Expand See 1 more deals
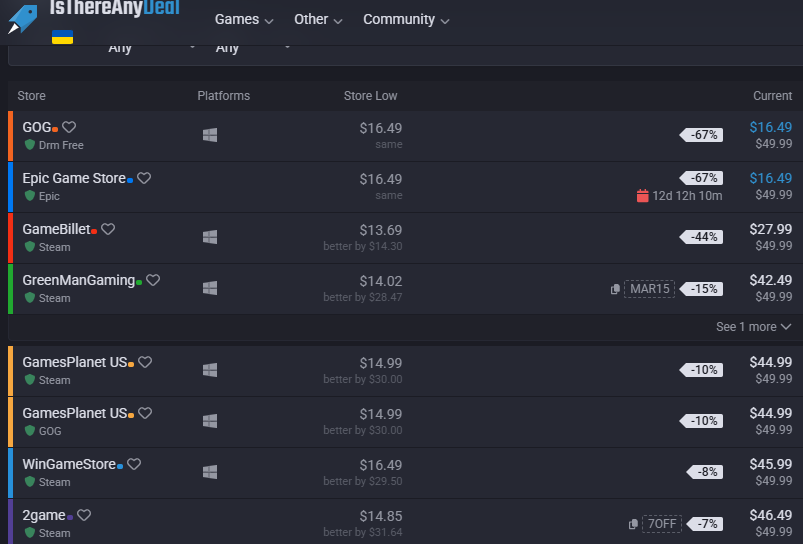The image size is (803, 544). tap(753, 327)
